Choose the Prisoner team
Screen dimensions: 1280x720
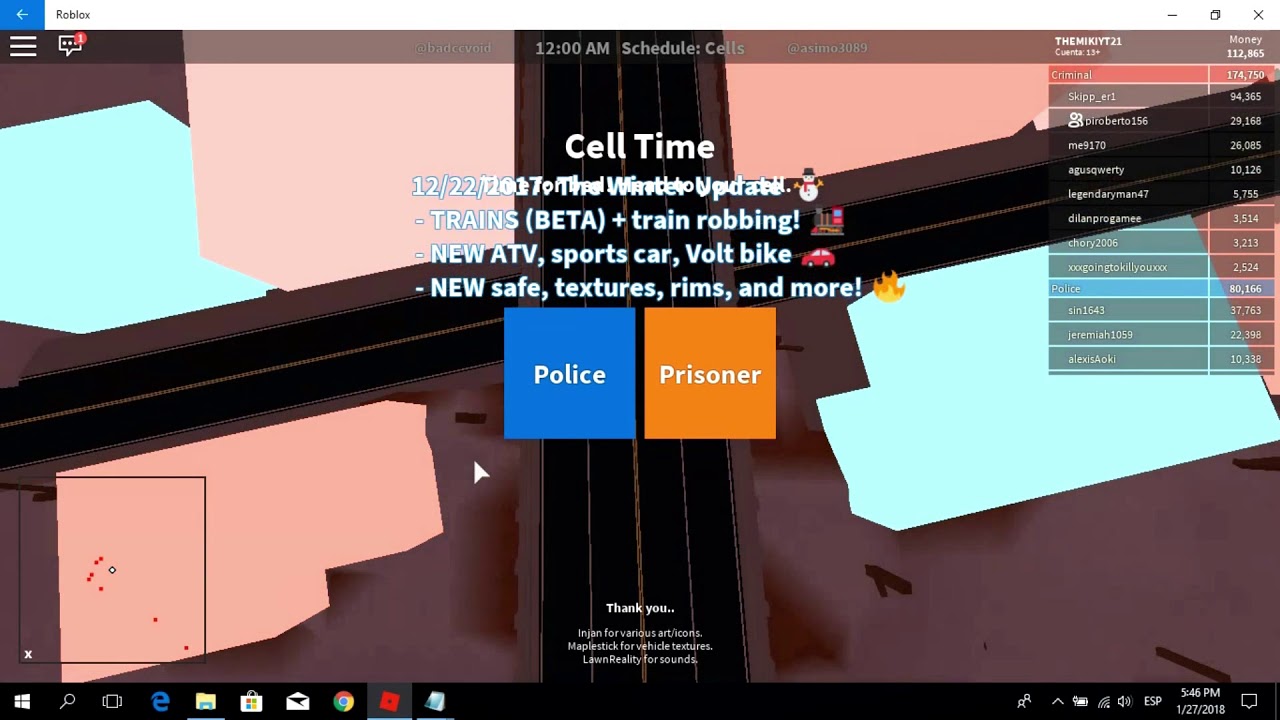coord(710,374)
